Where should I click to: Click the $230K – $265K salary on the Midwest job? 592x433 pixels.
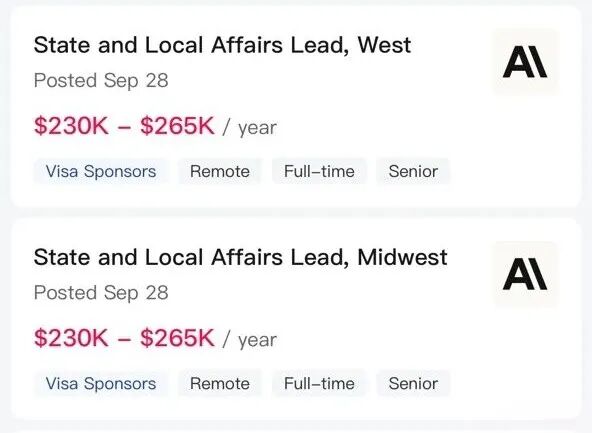124,338
